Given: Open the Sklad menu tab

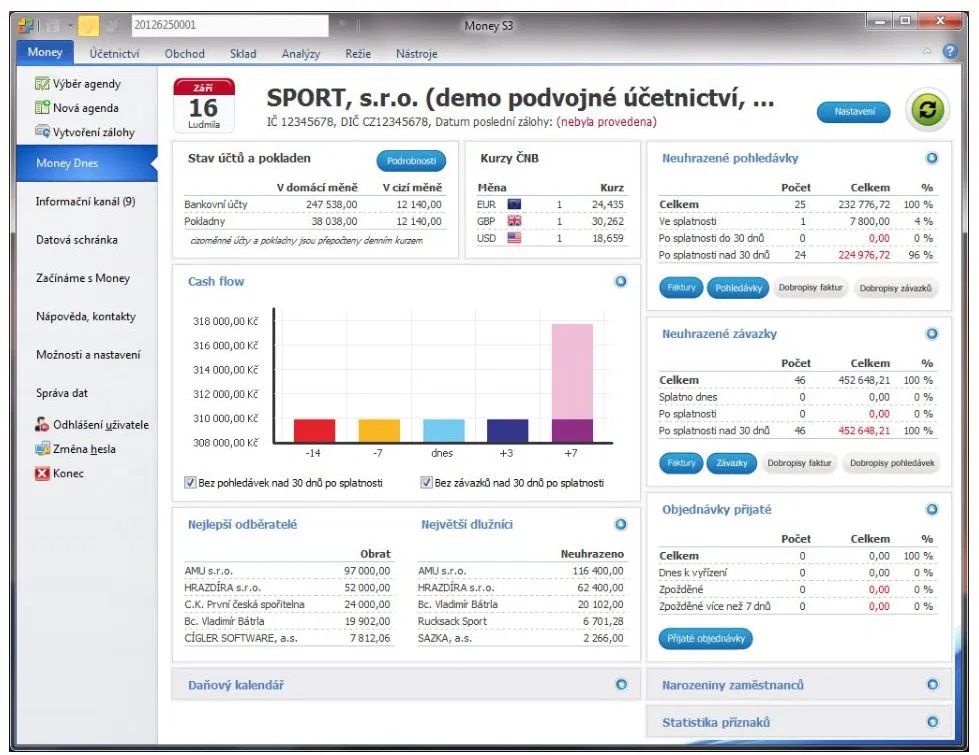Looking at the screenshot, I should pyautogui.click(x=243, y=54).
